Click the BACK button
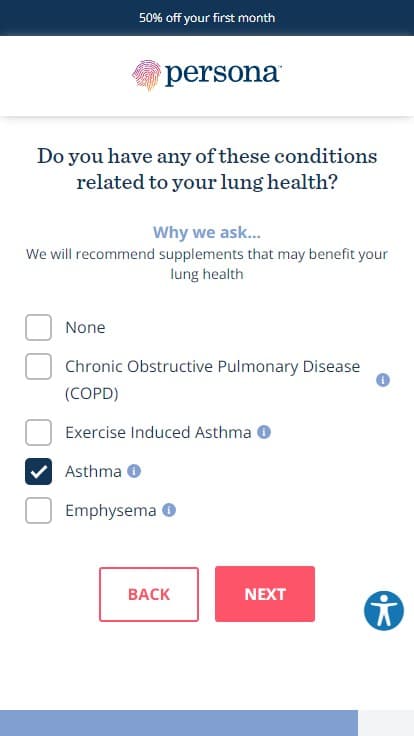414x736 pixels. (x=149, y=594)
